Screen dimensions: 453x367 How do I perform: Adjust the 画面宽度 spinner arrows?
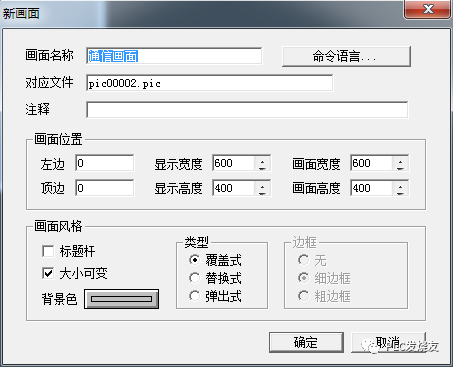(400, 163)
